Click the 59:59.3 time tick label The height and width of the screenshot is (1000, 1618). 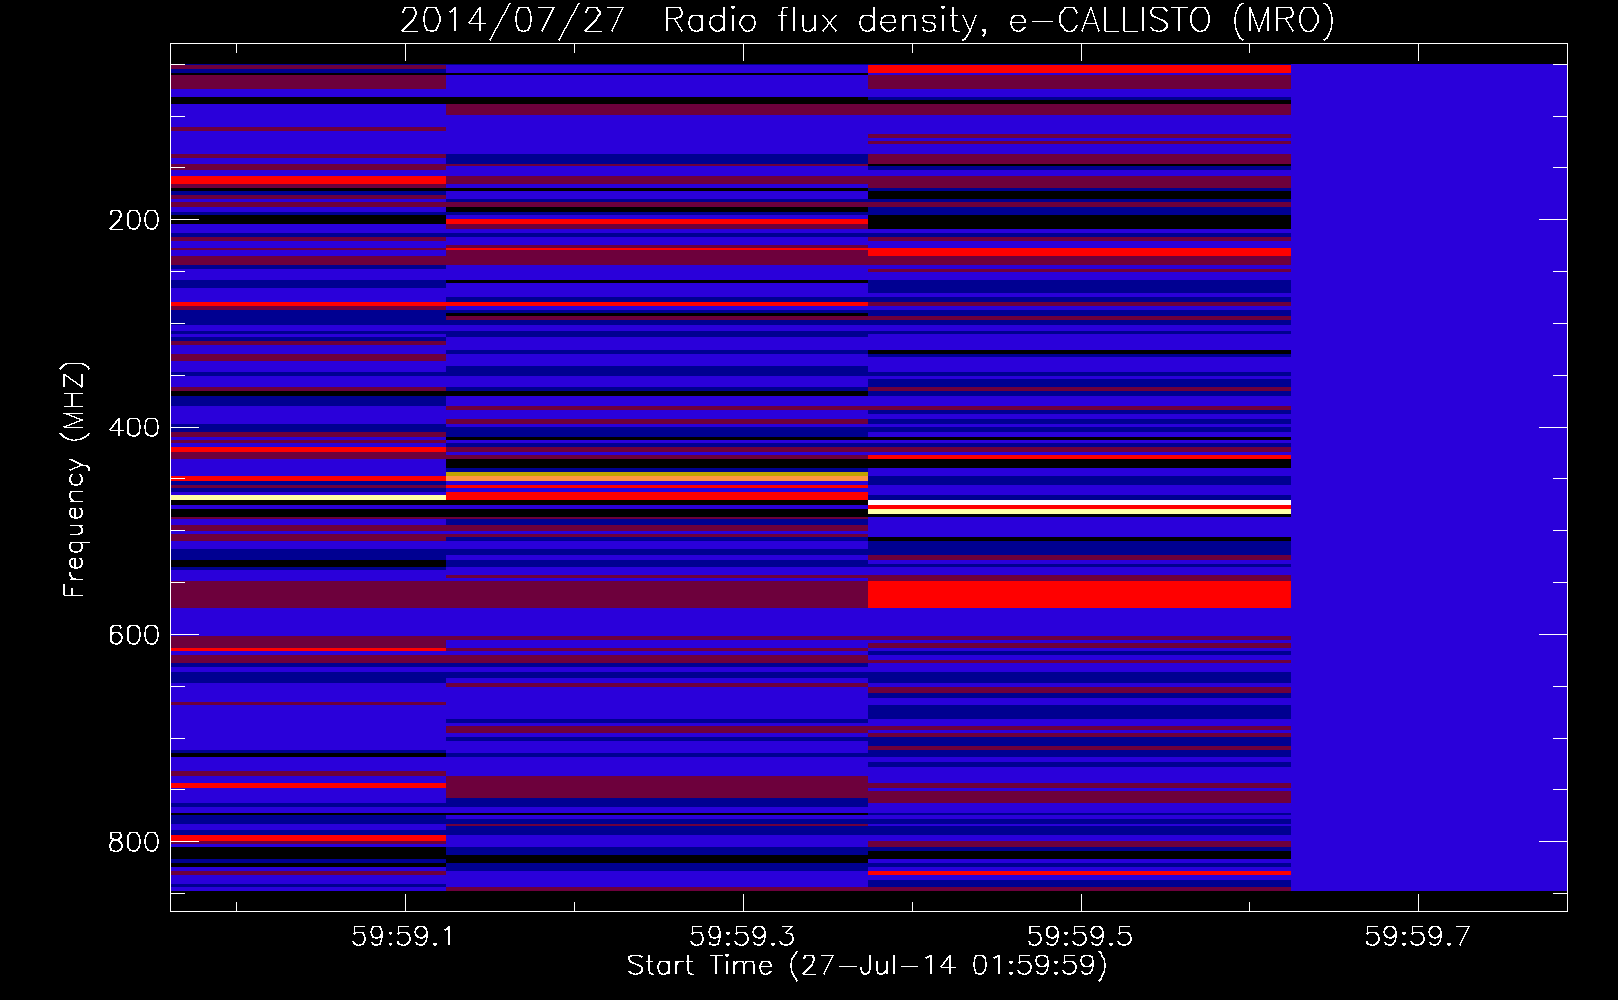click(741, 937)
